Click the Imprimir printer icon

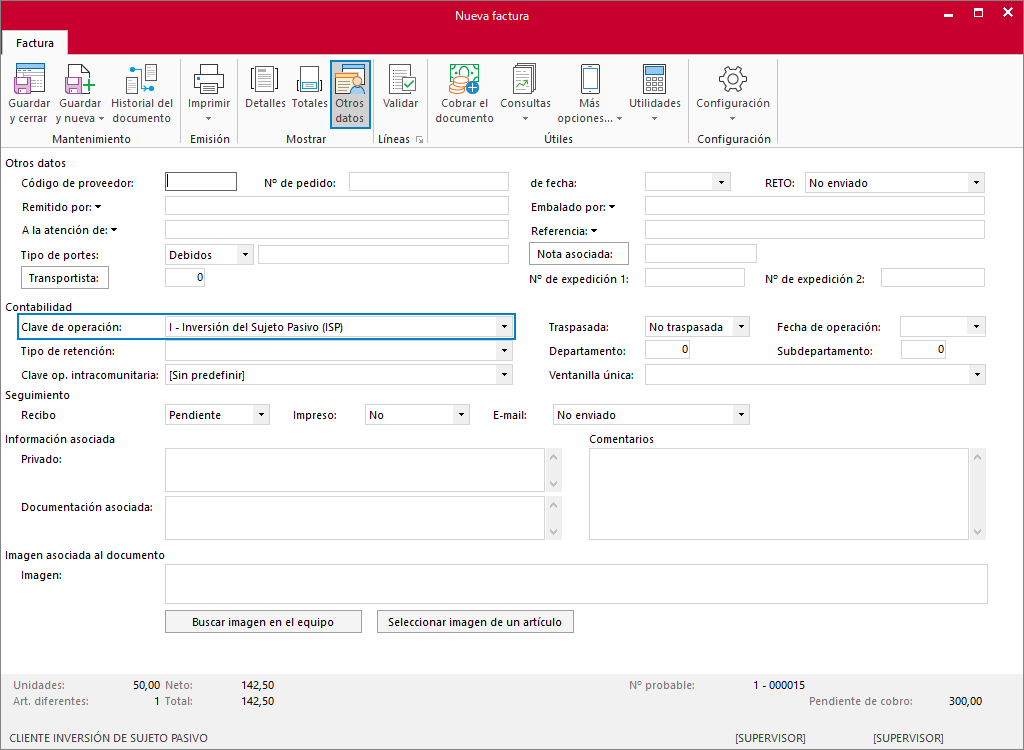209,79
